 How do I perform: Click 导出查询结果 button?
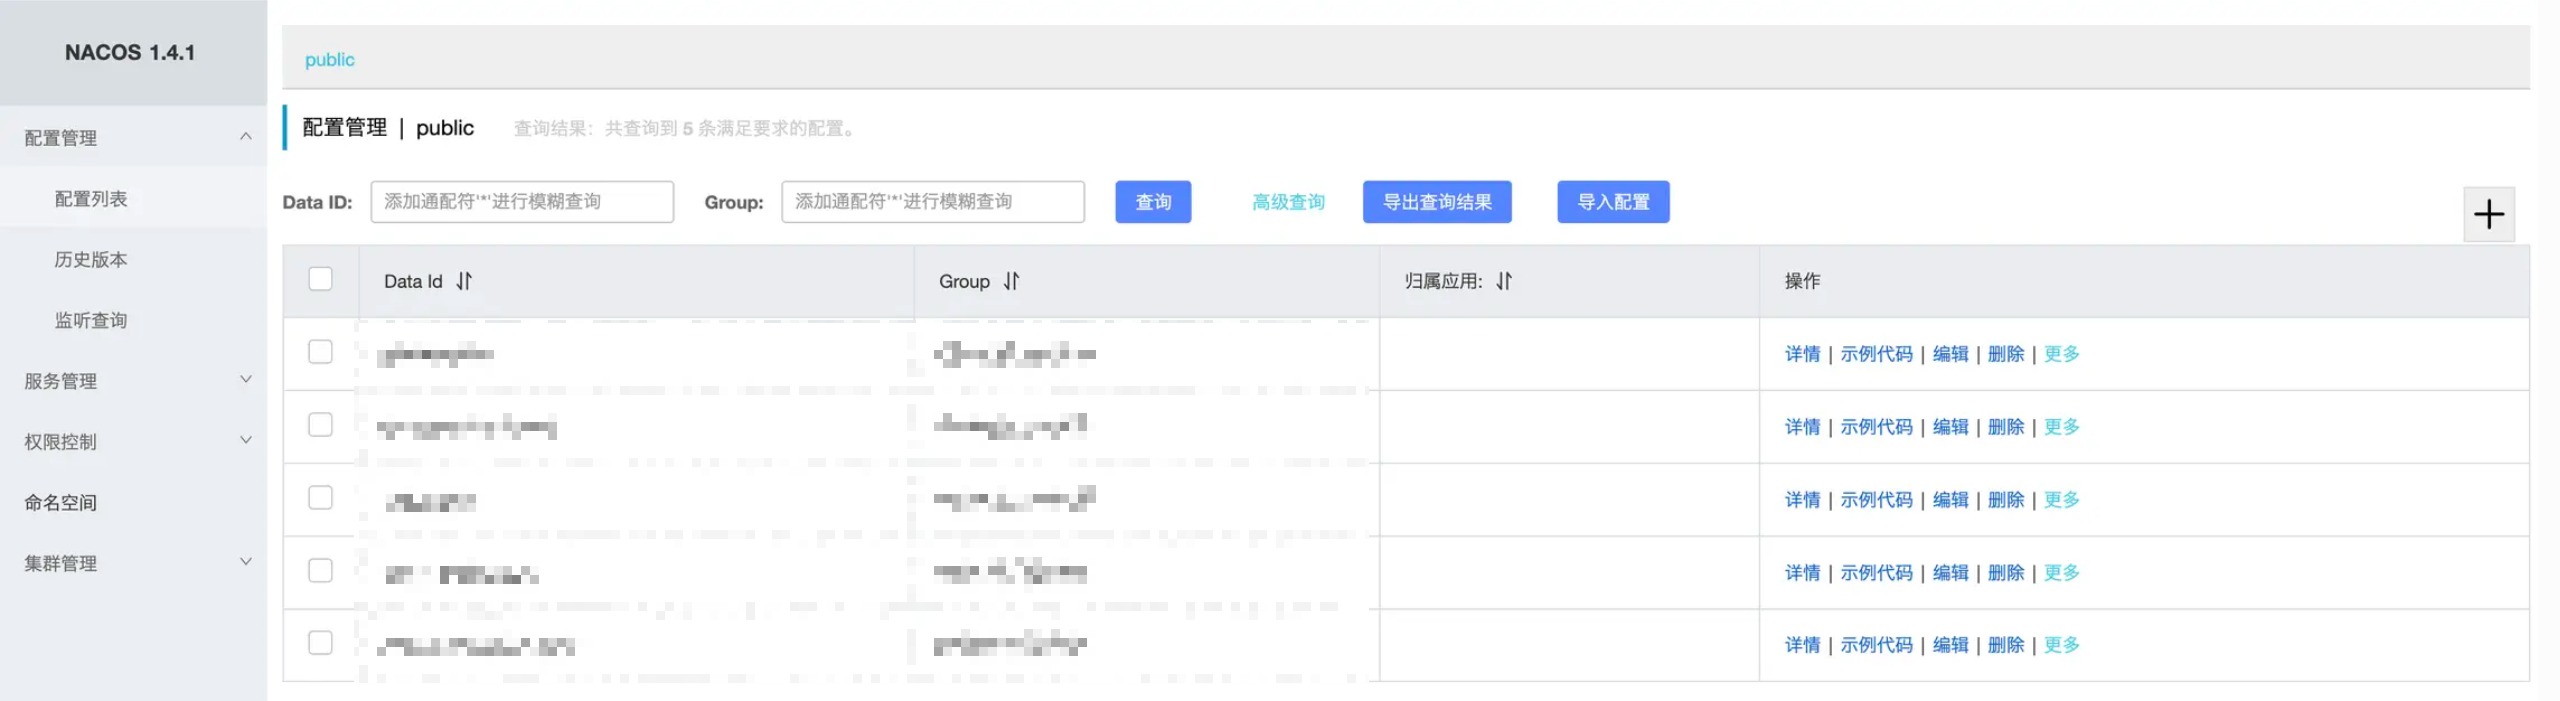(x=1436, y=202)
